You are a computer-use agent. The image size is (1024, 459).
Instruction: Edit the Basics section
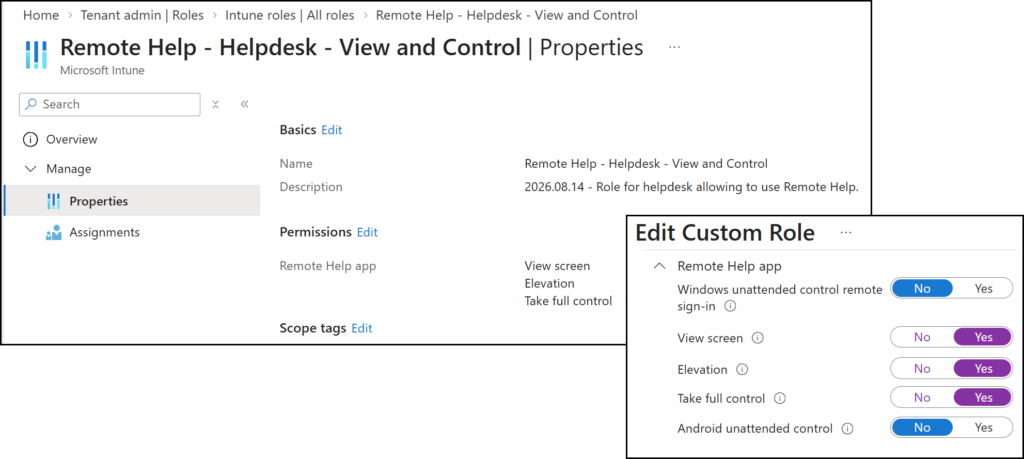[332, 130]
